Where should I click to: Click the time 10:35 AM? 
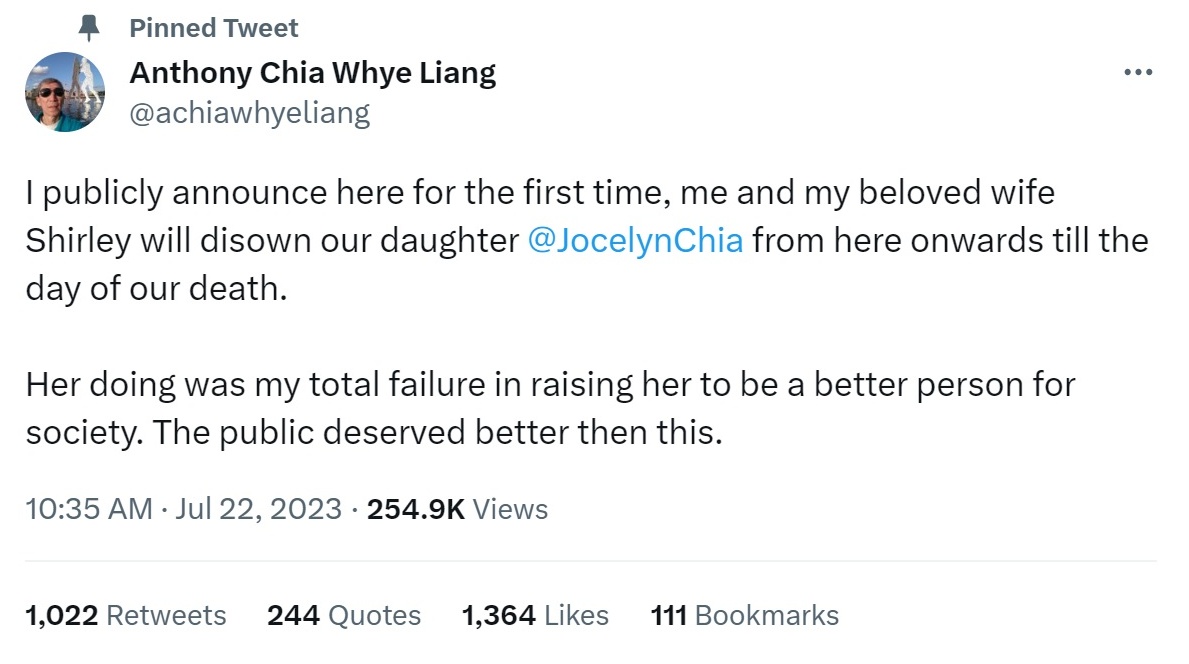click(x=85, y=509)
